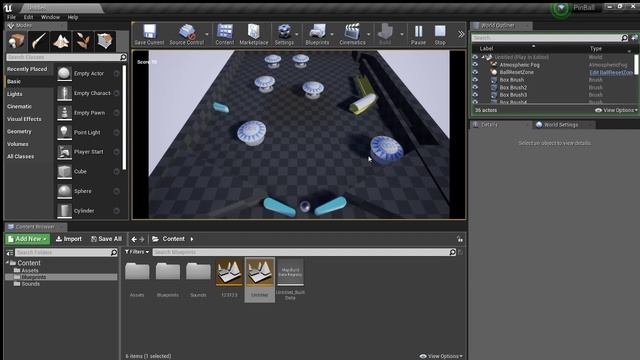
Task: Pause the running game simulation
Action: [418, 34]
